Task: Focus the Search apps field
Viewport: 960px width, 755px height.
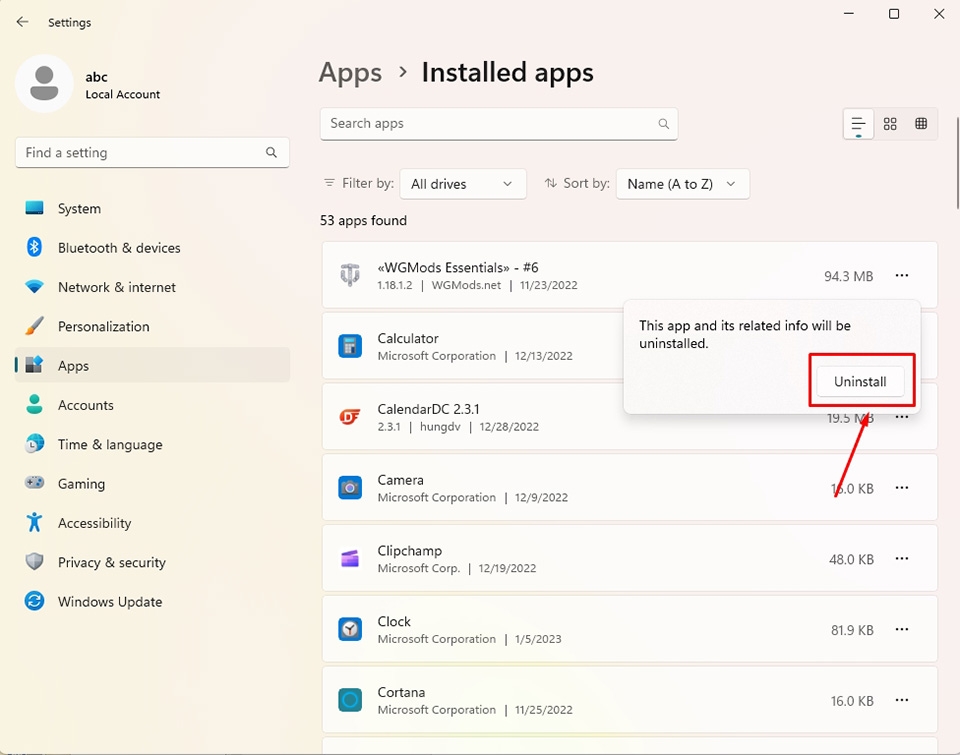Action: click(x=499, y=124)
